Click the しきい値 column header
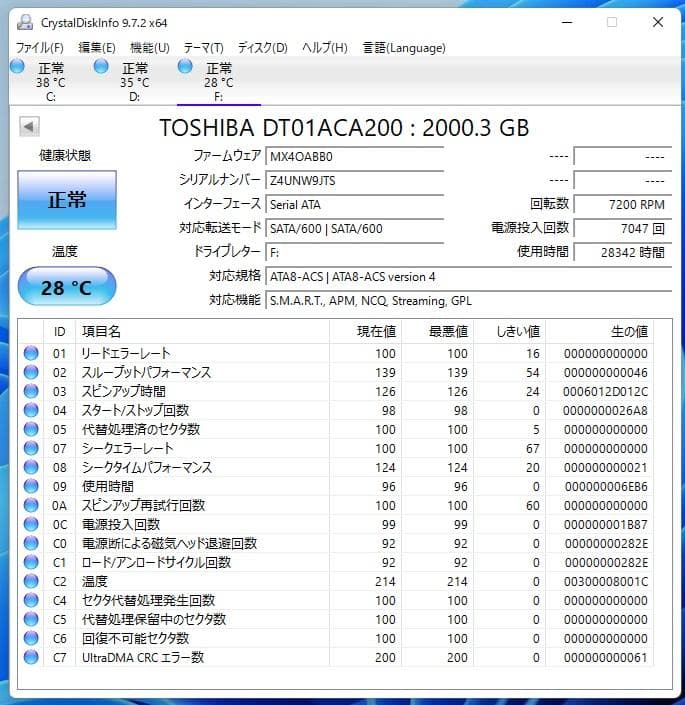Screen dimensions: 685x705 point(509,332)
